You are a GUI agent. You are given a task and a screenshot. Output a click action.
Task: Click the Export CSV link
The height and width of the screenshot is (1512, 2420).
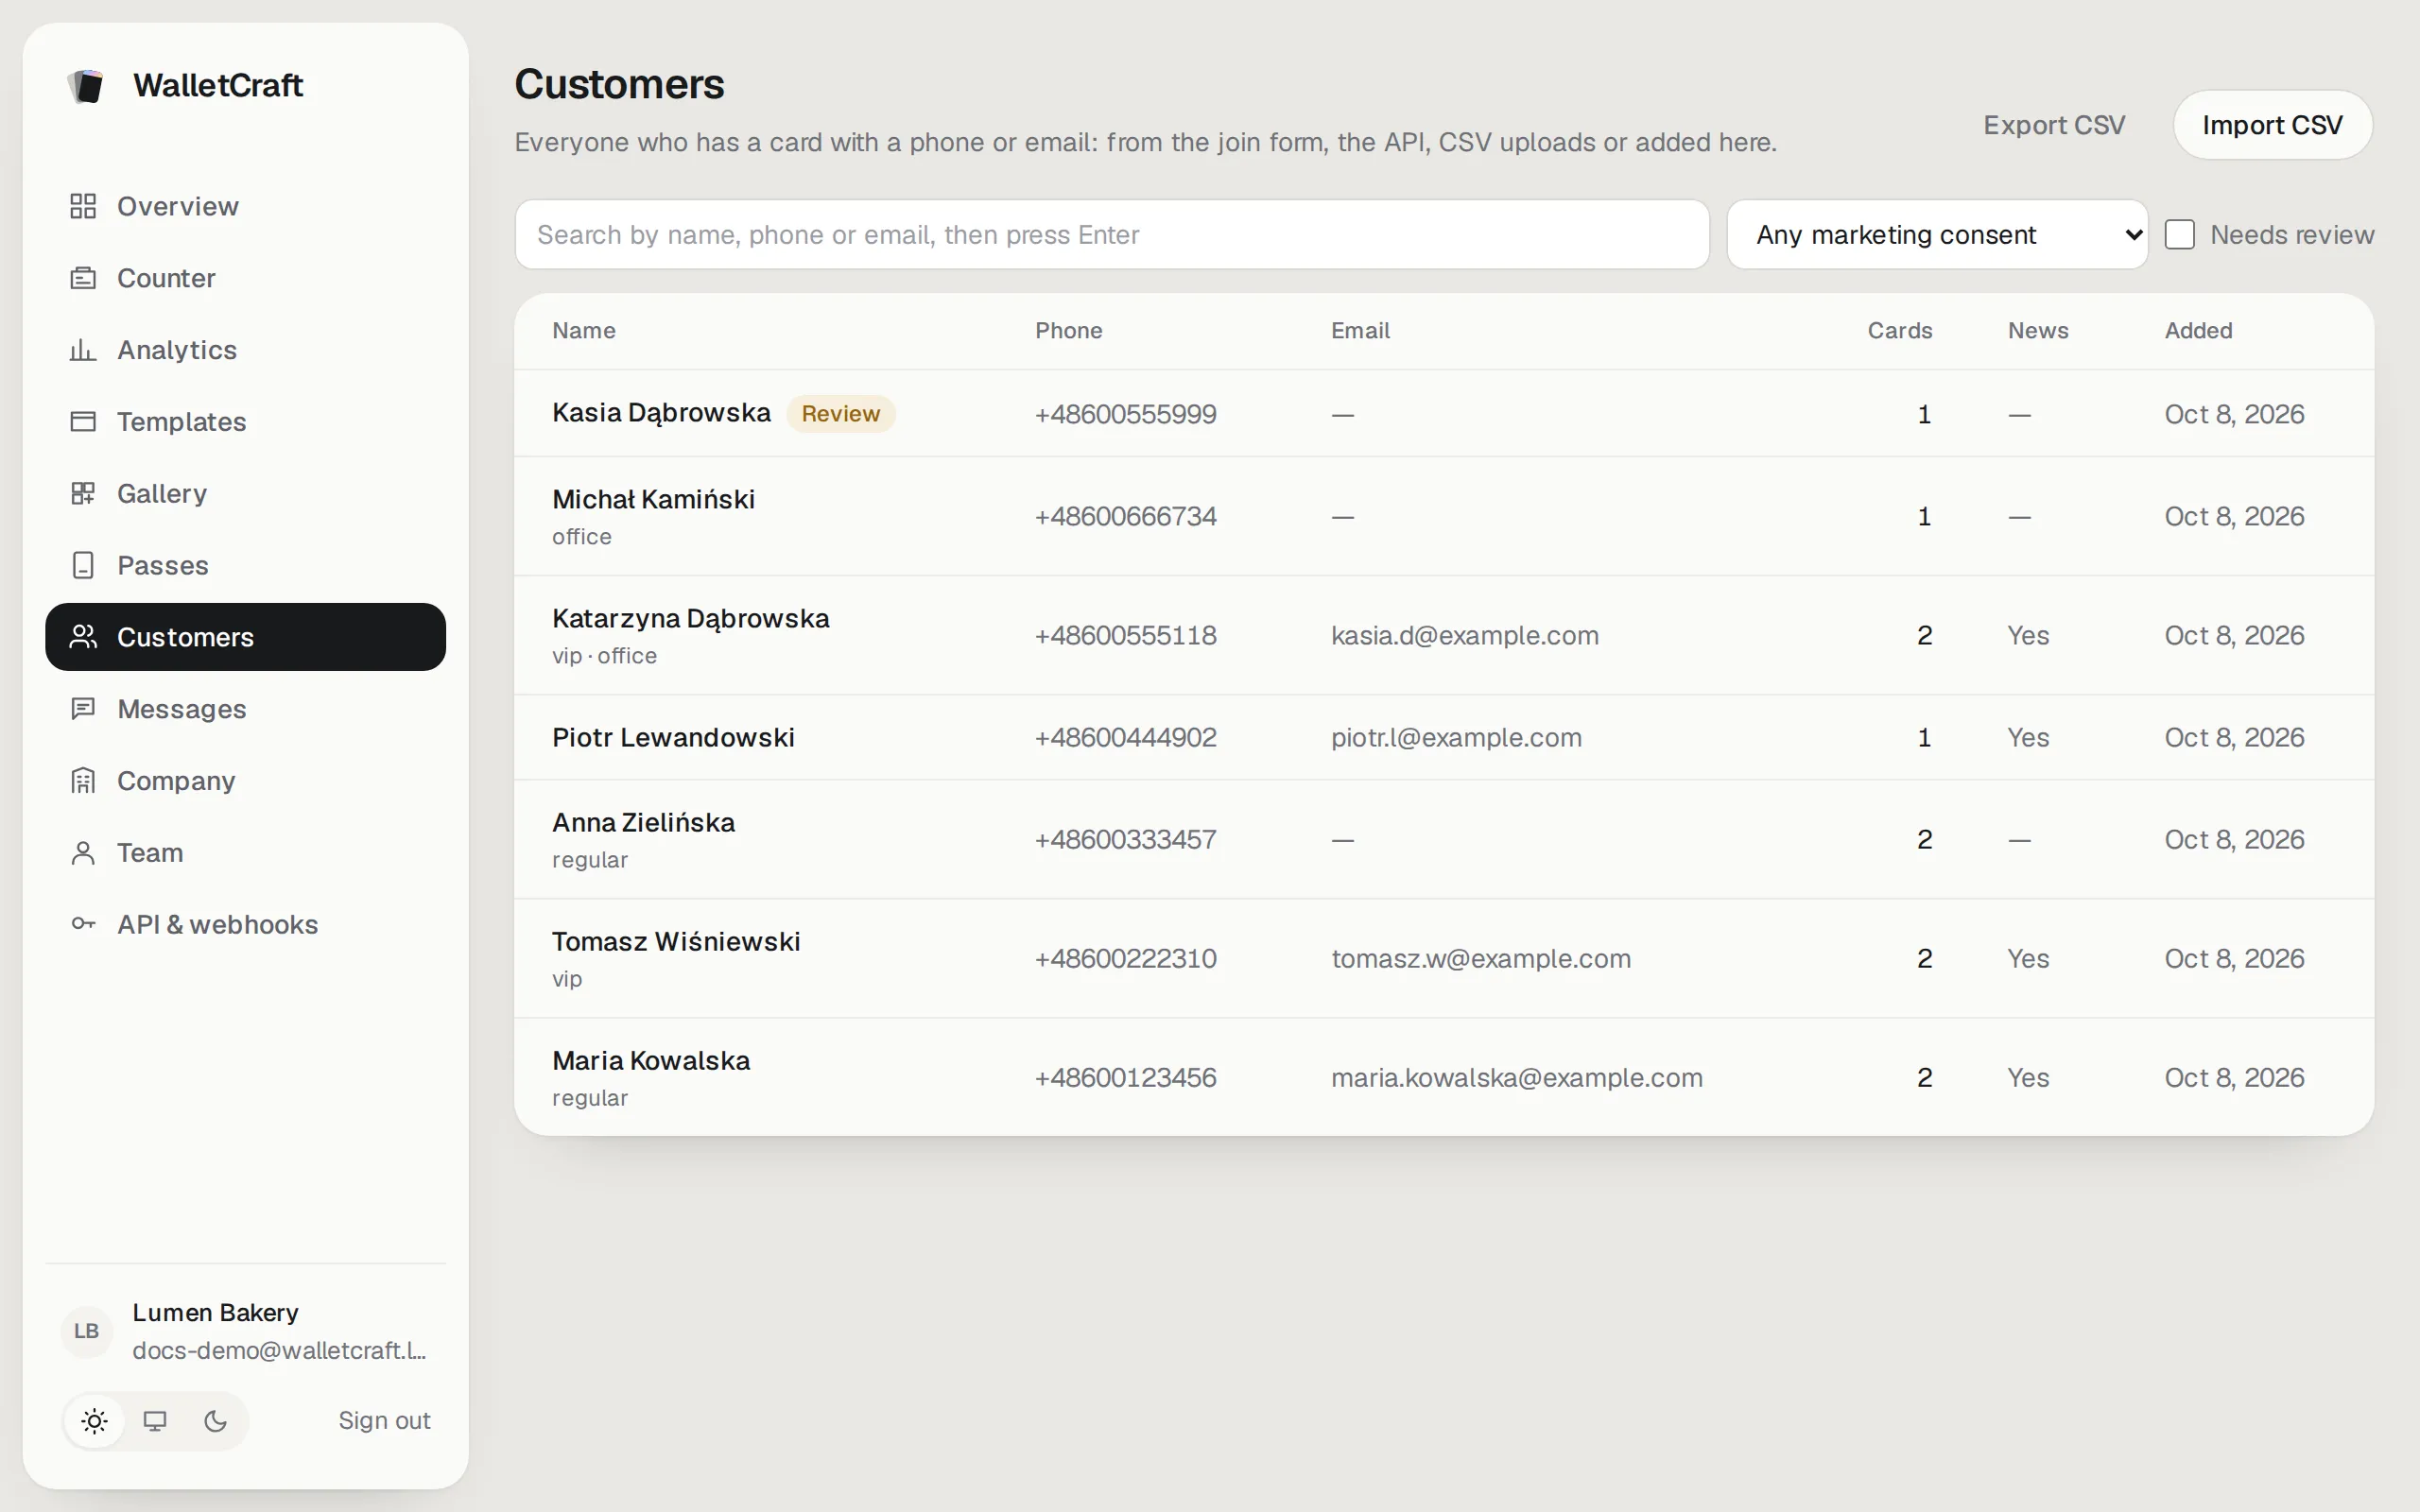(2054, 125)
